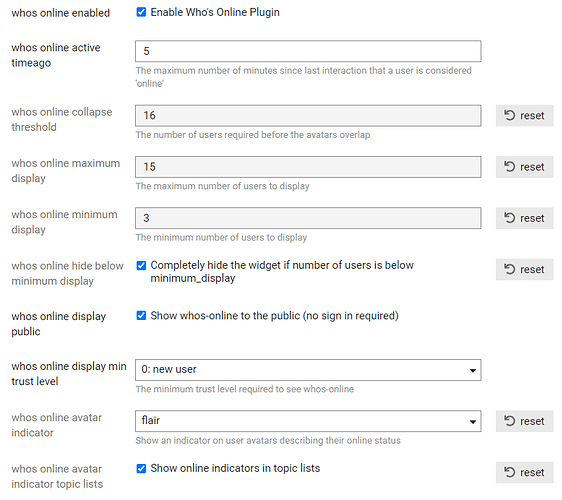562x500 pixels.
Task: Click the 'whos online display min trust level' label
Action: tap(69, 373)
